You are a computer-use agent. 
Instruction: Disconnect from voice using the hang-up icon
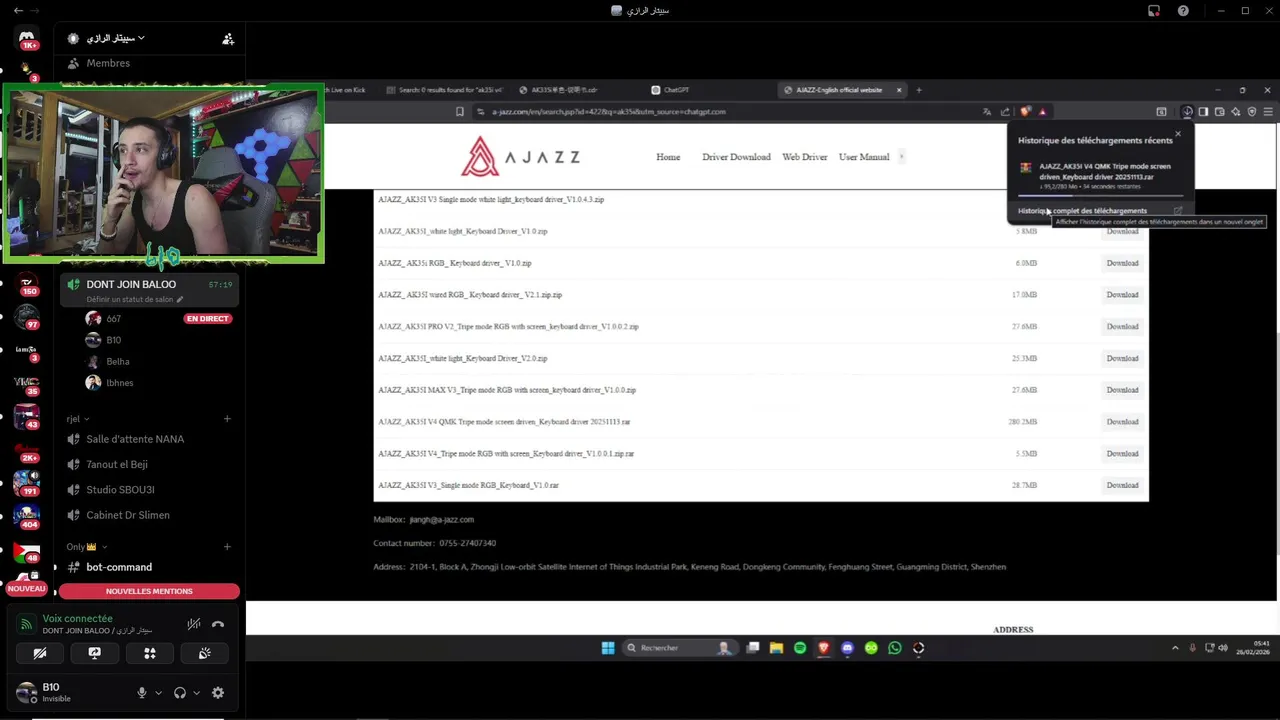(x=218, y=624)
